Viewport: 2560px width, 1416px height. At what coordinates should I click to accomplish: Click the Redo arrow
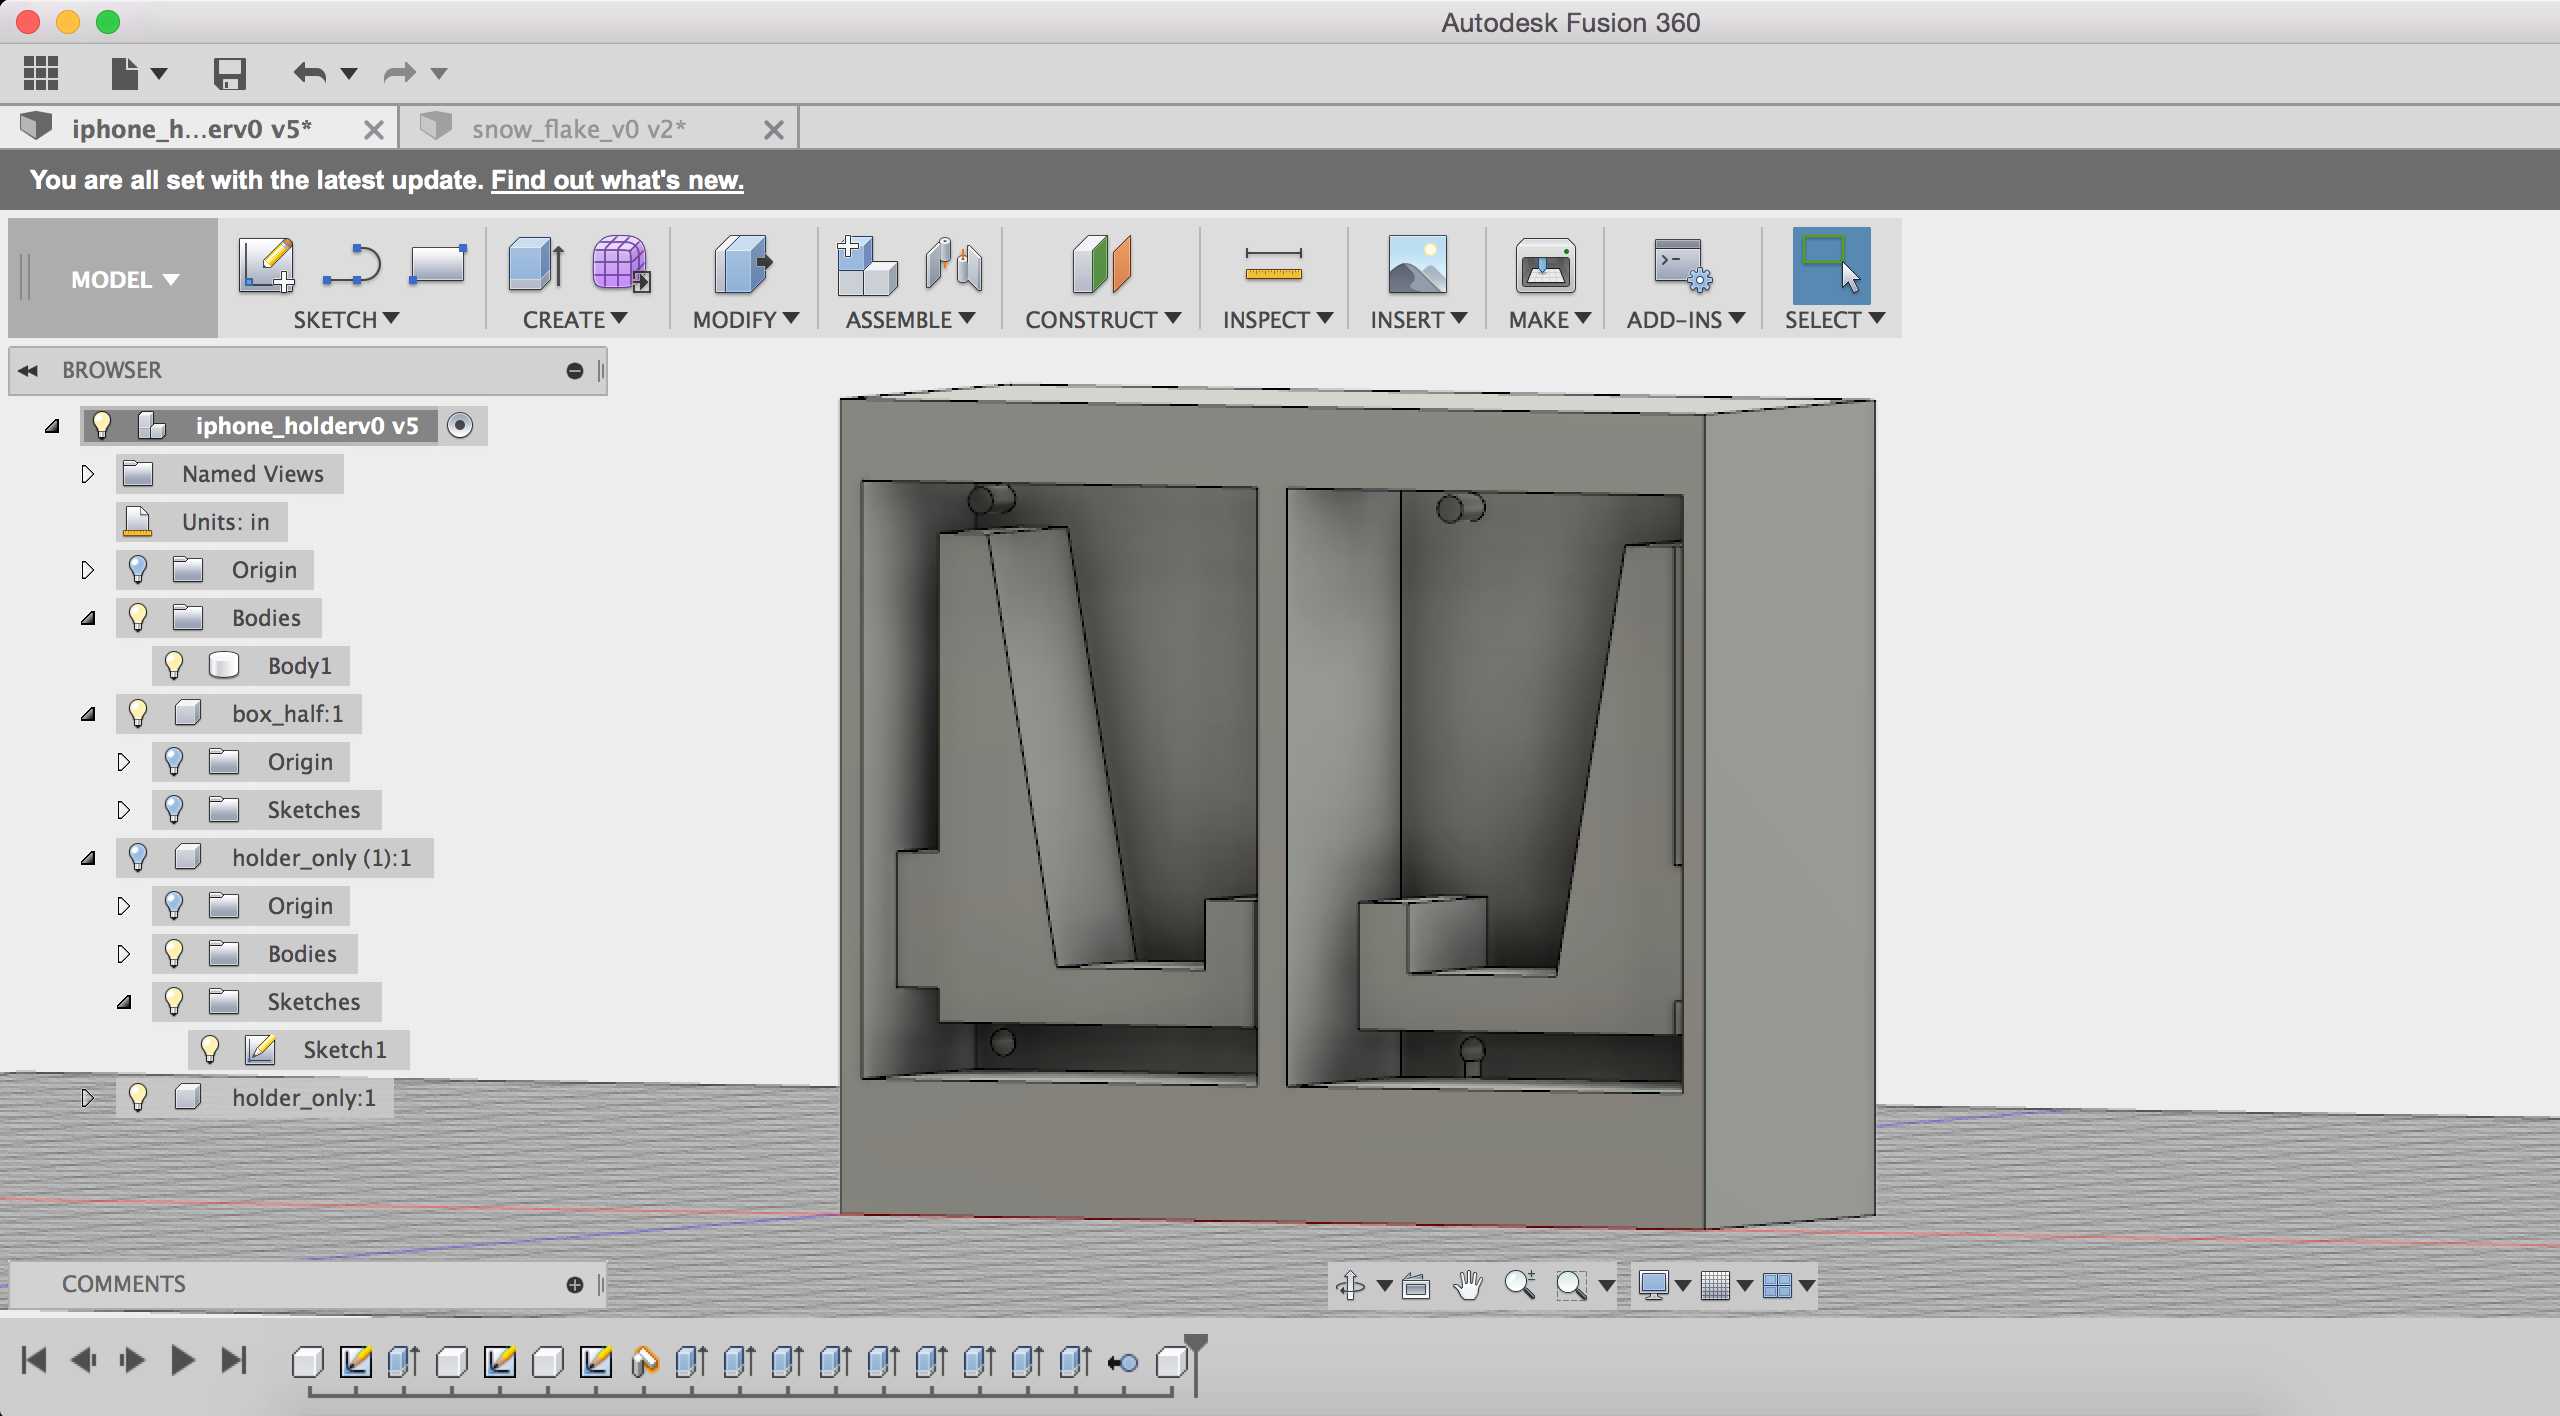pyautogui.click(x=400, y=73)
